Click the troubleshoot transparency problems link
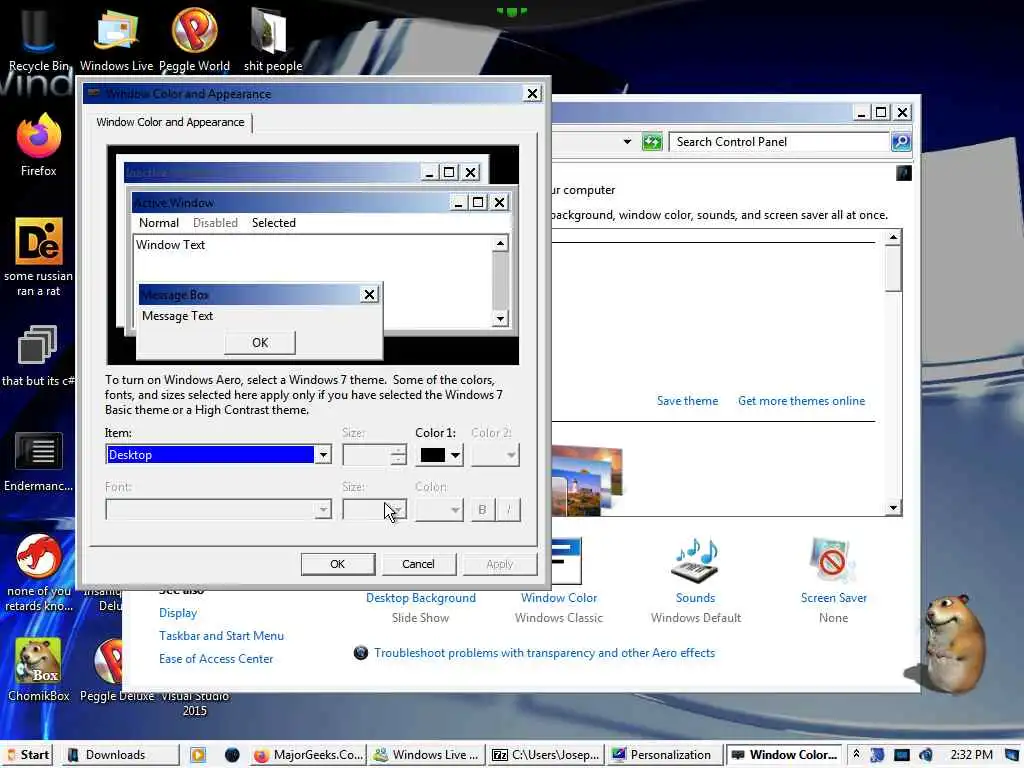 tap(544, 652)
